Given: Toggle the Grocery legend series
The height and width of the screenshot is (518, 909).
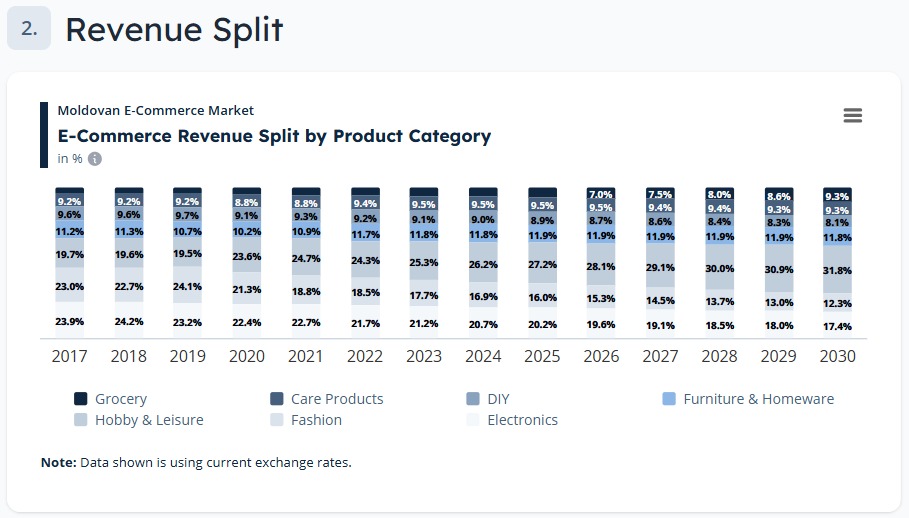Looking at the screenshot, I should pos(120,399).
